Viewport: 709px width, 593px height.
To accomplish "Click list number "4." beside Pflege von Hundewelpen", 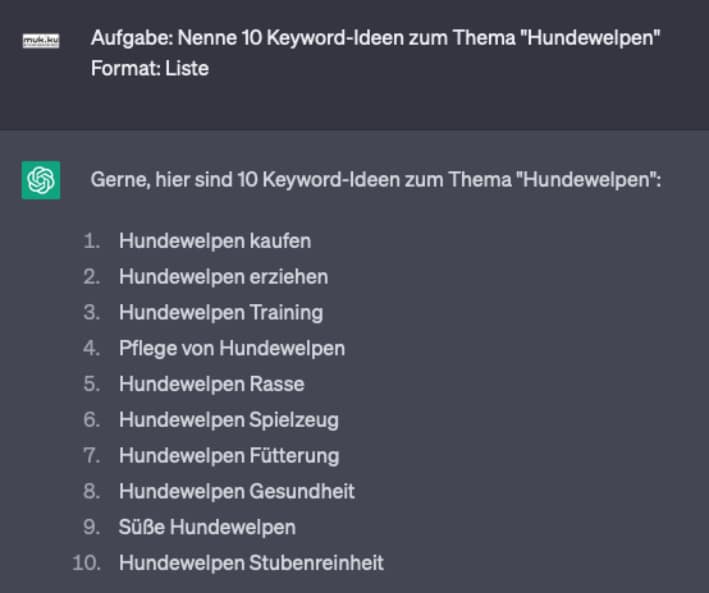I will [x=92, y=348].
